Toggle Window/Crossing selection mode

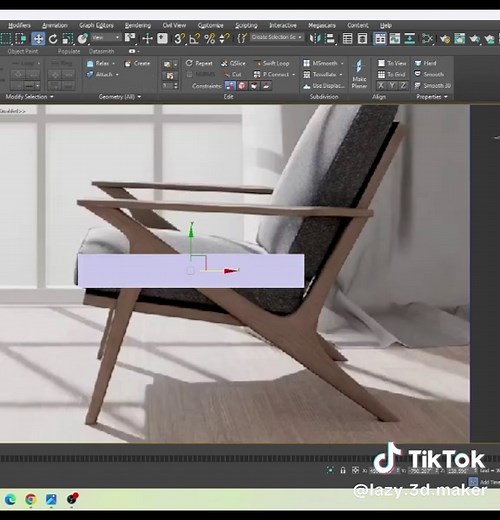pos(21,39)
